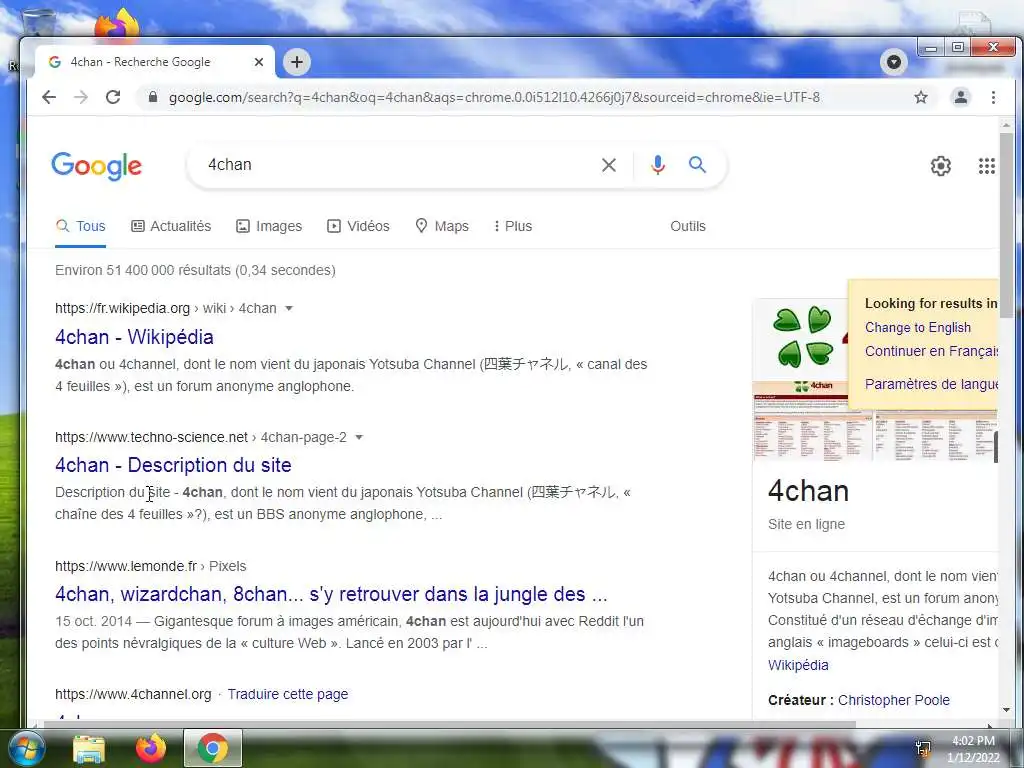Bookmark this page with the star icon
This screenshot has height=768, width=1024.
(x=921, y=97)
